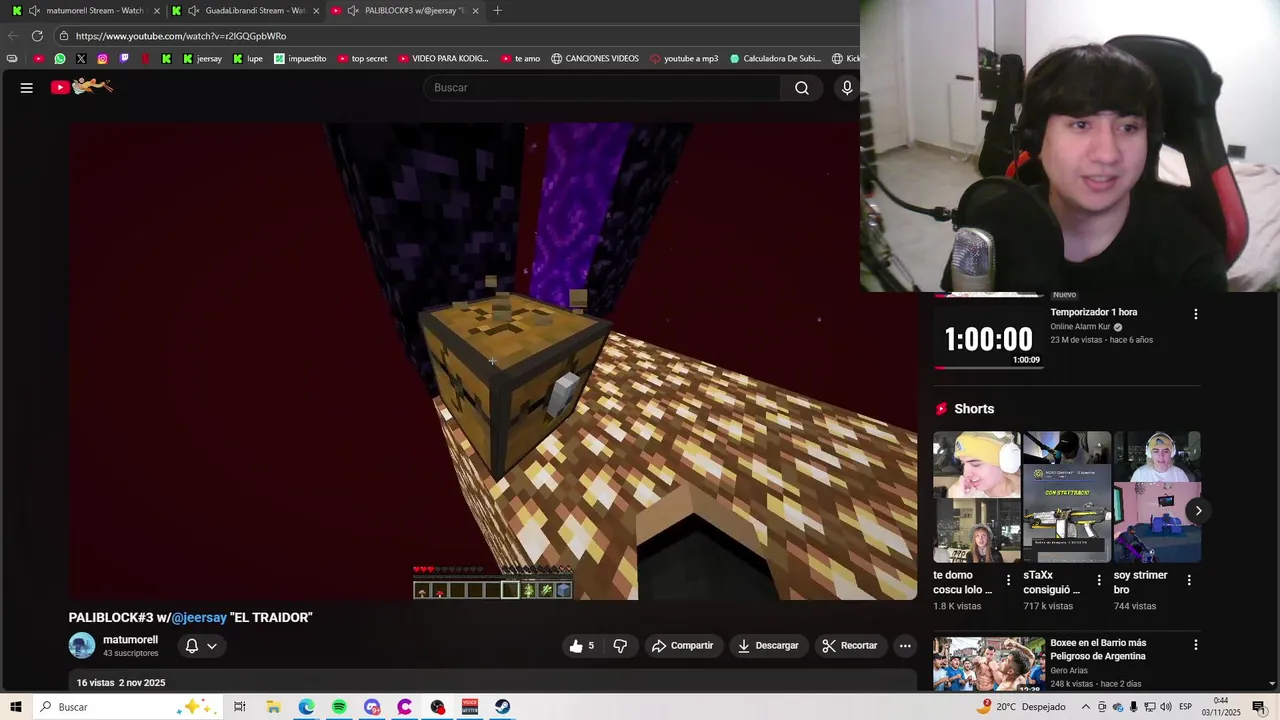Viewport: 1280px width, 720px height.
Task: Open the Online Alarm Kur channel link
Action: click(1080, 327)
